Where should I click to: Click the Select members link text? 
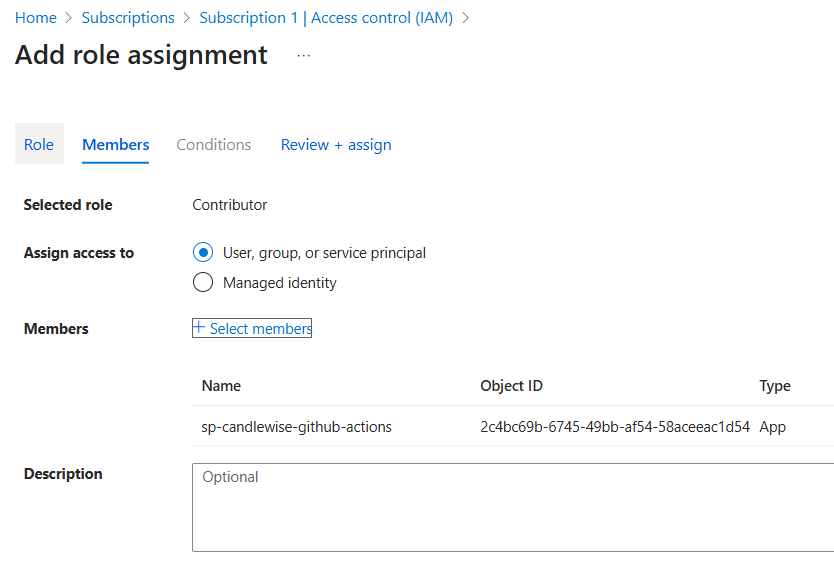pos(260,328)
